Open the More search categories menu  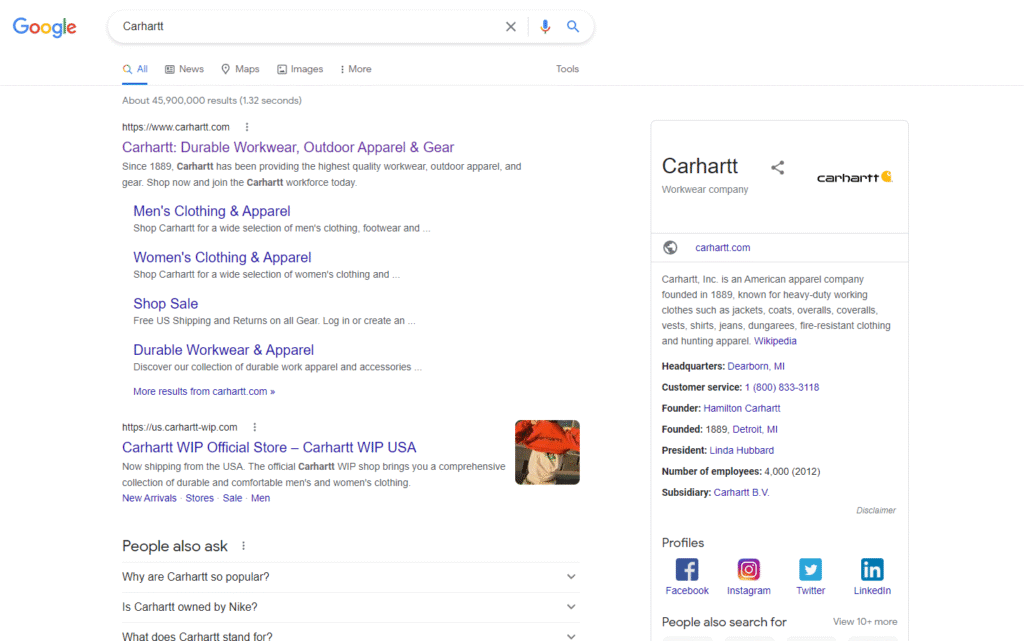(x=355, y=69)
